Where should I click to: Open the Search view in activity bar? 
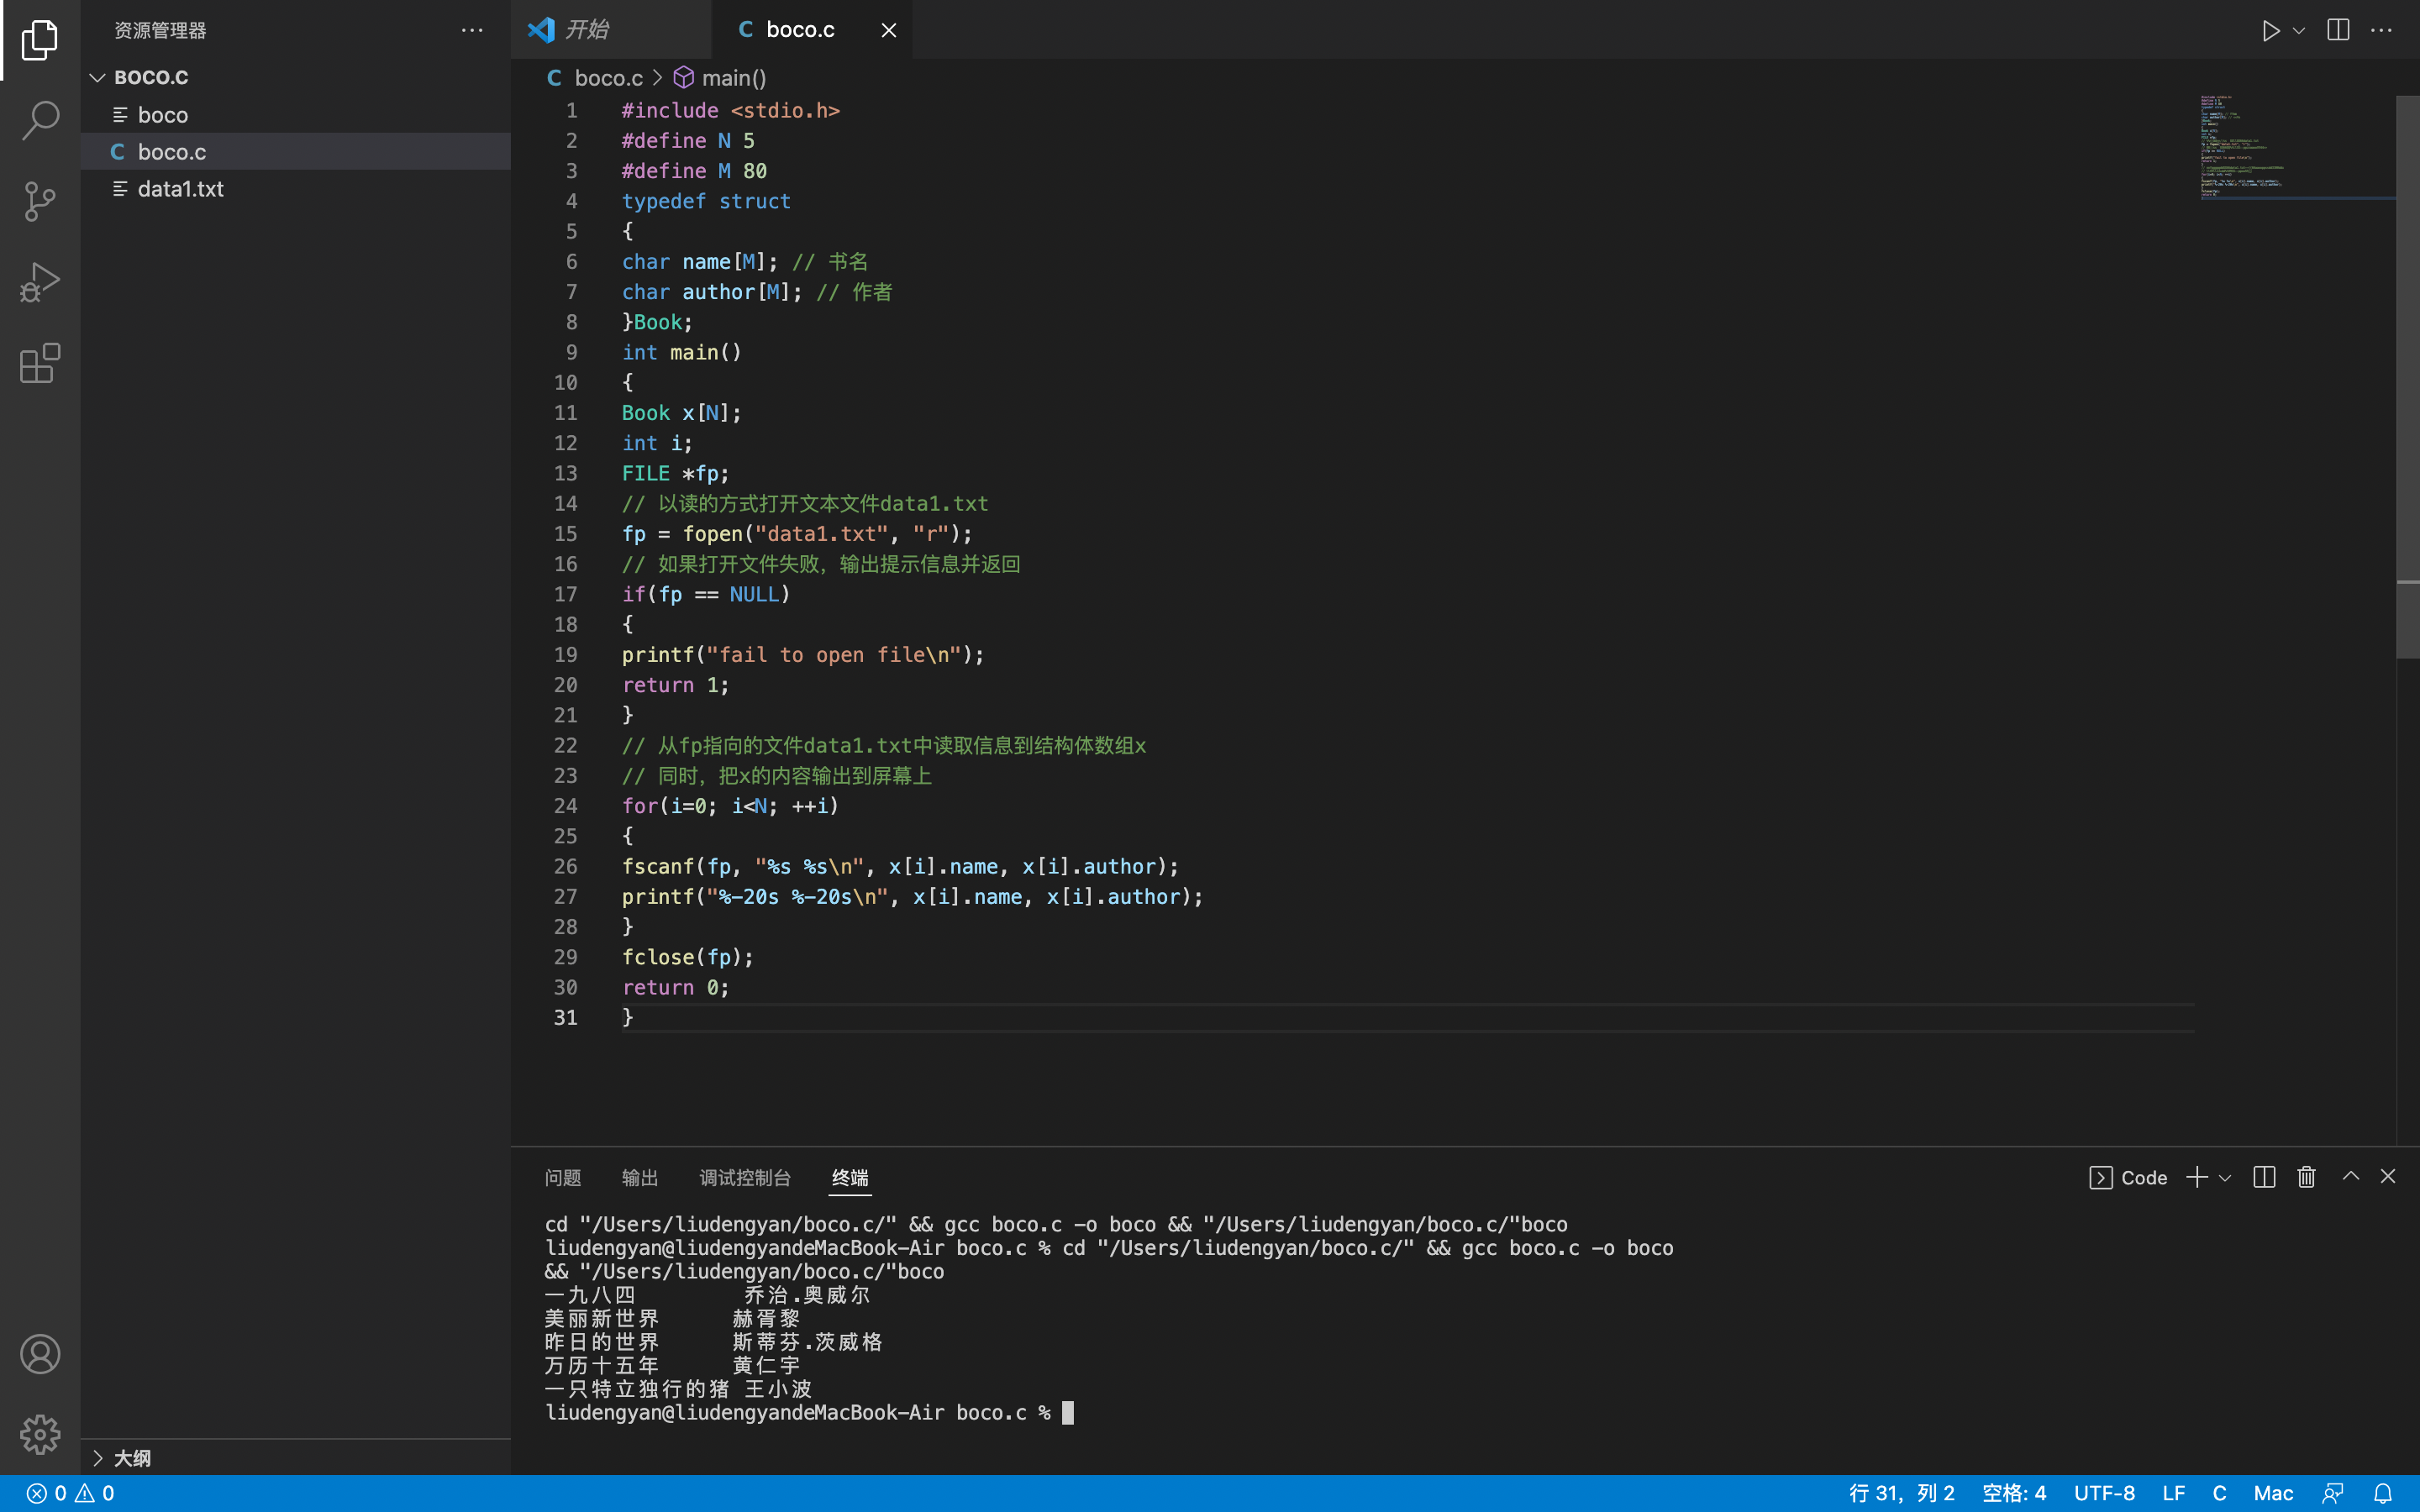click(40, 120)
